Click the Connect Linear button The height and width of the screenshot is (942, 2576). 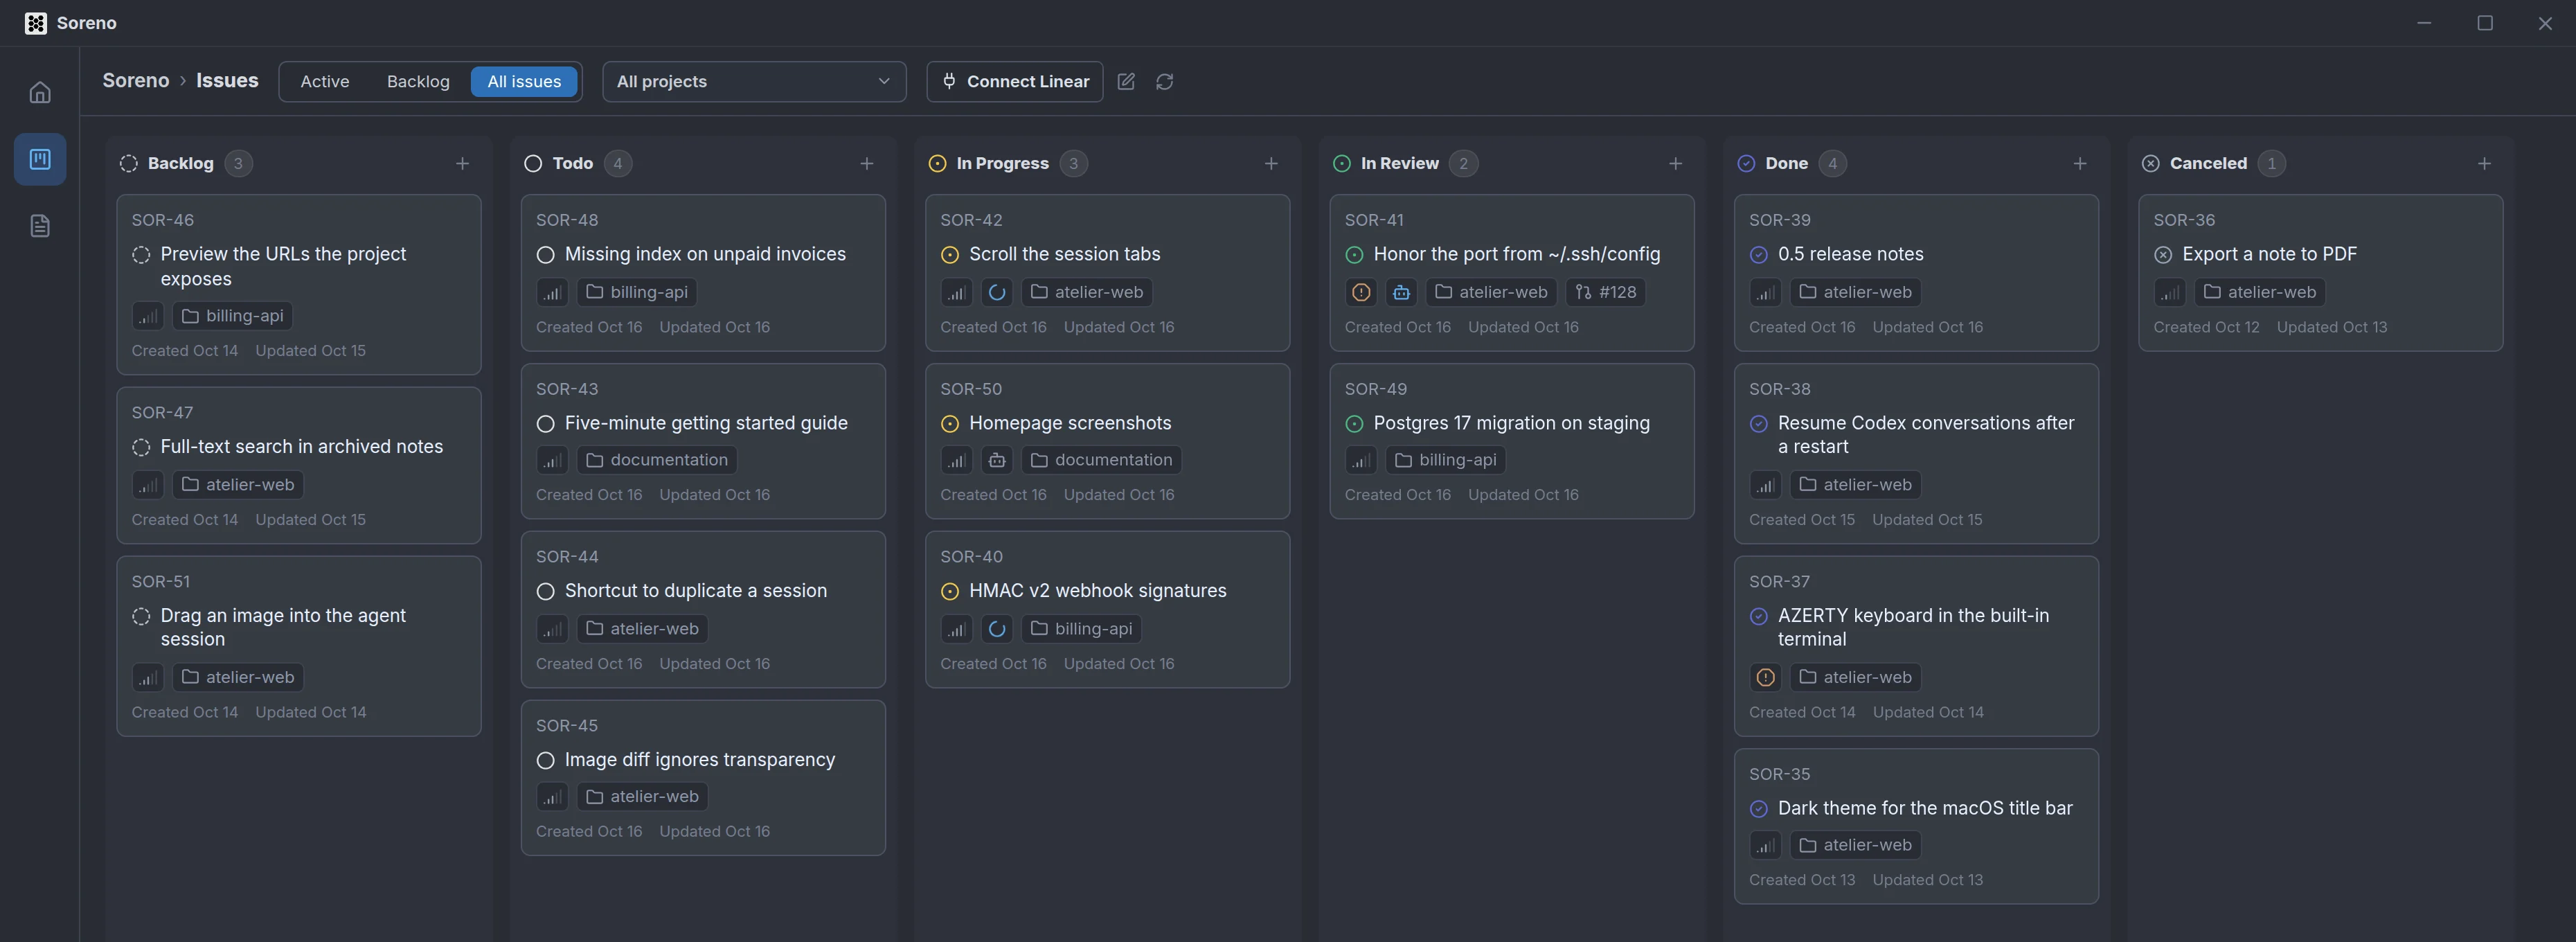(1015, 82)
